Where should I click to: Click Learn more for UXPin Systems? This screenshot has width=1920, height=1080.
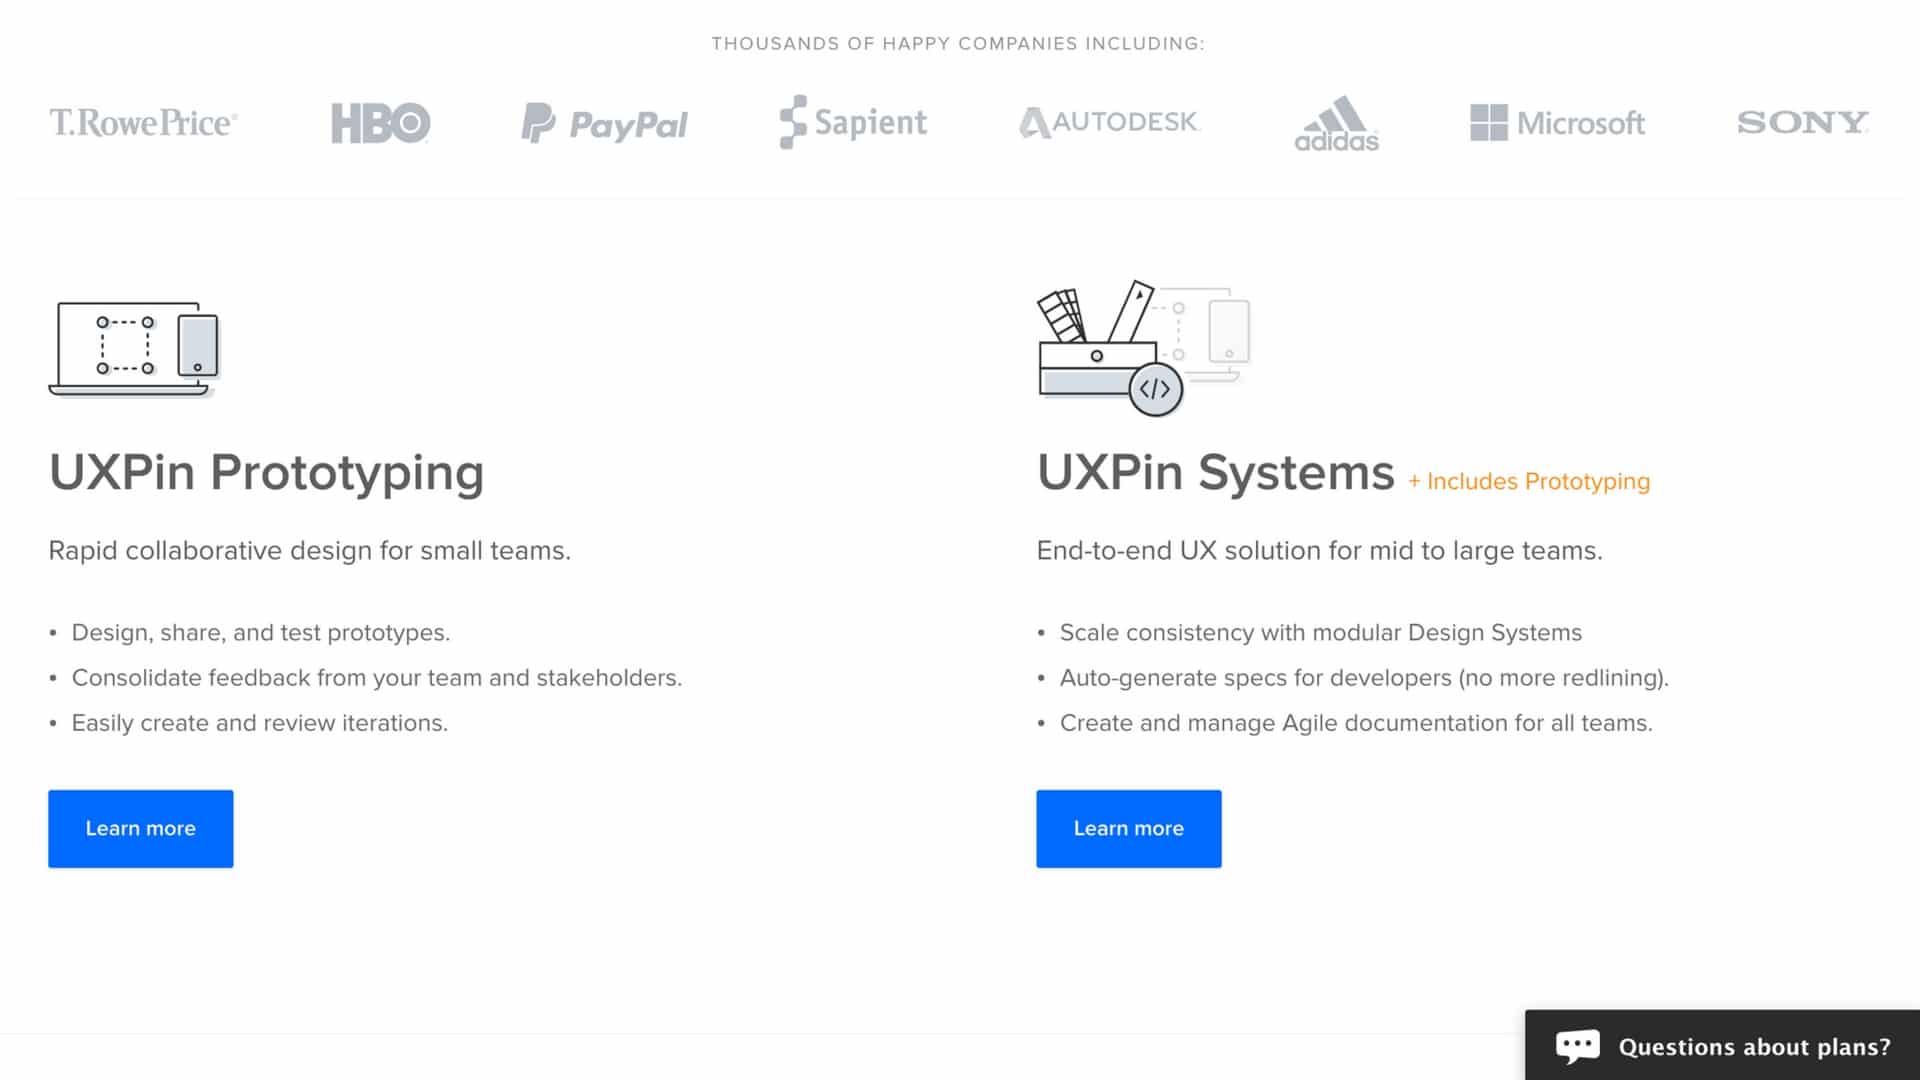(1129, 828)
